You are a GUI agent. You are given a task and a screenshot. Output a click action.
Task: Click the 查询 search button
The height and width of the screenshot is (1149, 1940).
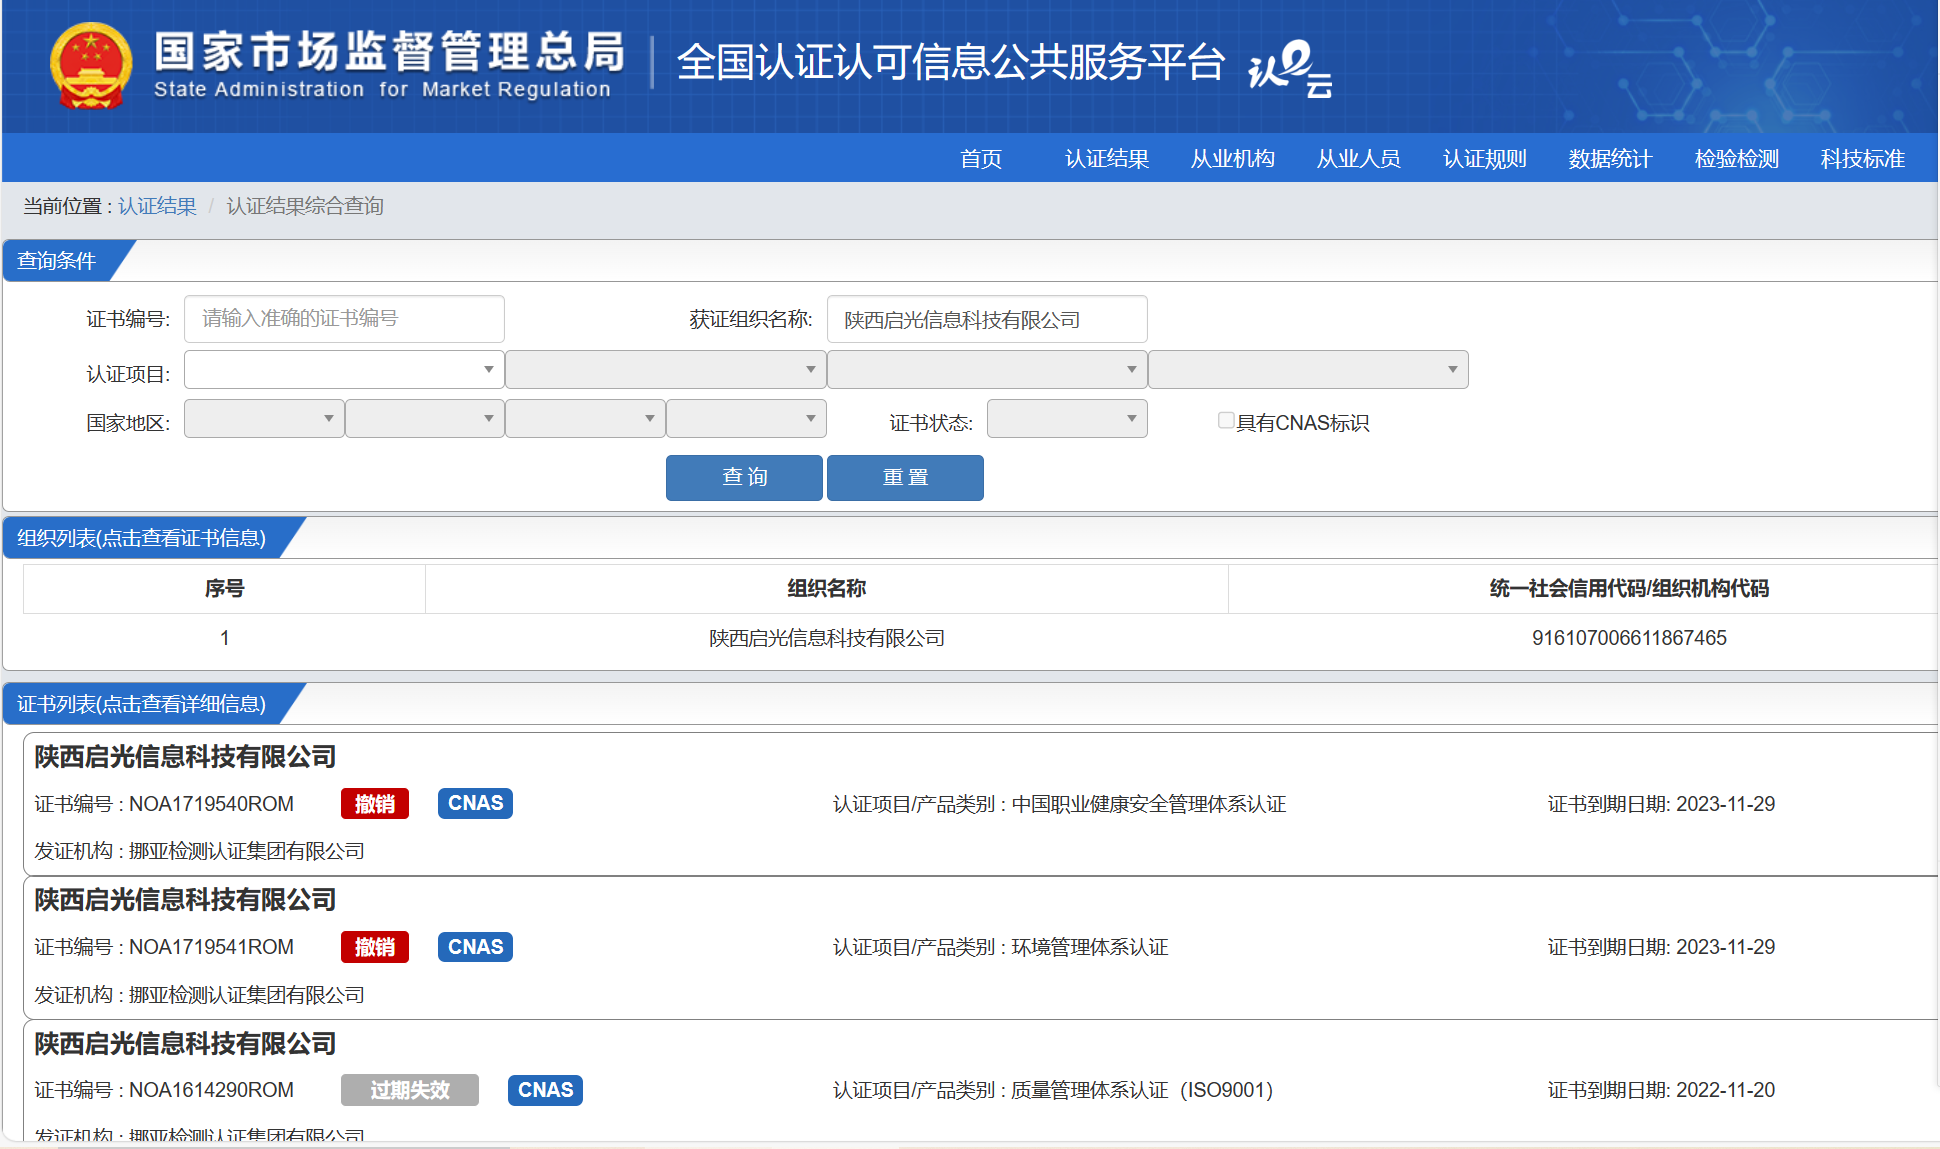[744, 478]
